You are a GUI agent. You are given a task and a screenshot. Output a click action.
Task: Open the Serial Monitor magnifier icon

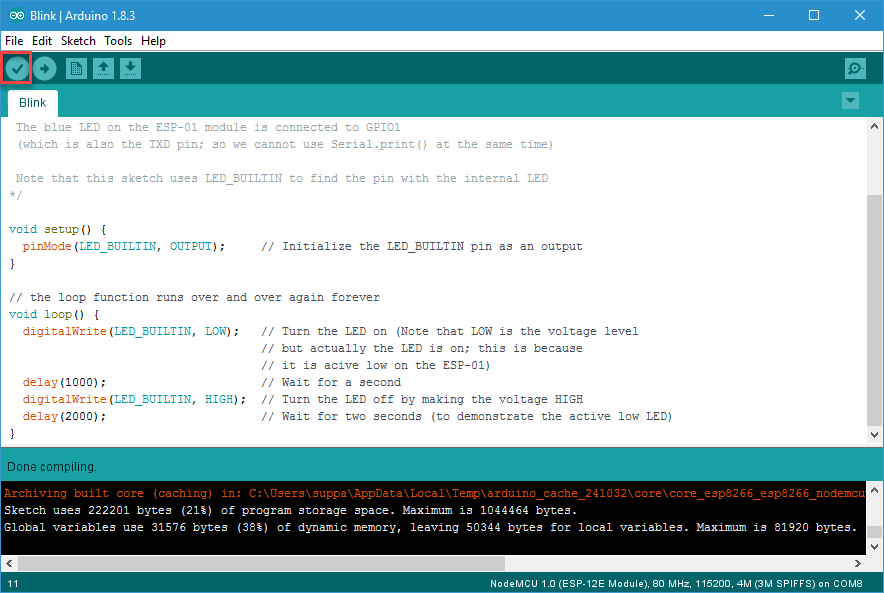(x=855, y=69)
